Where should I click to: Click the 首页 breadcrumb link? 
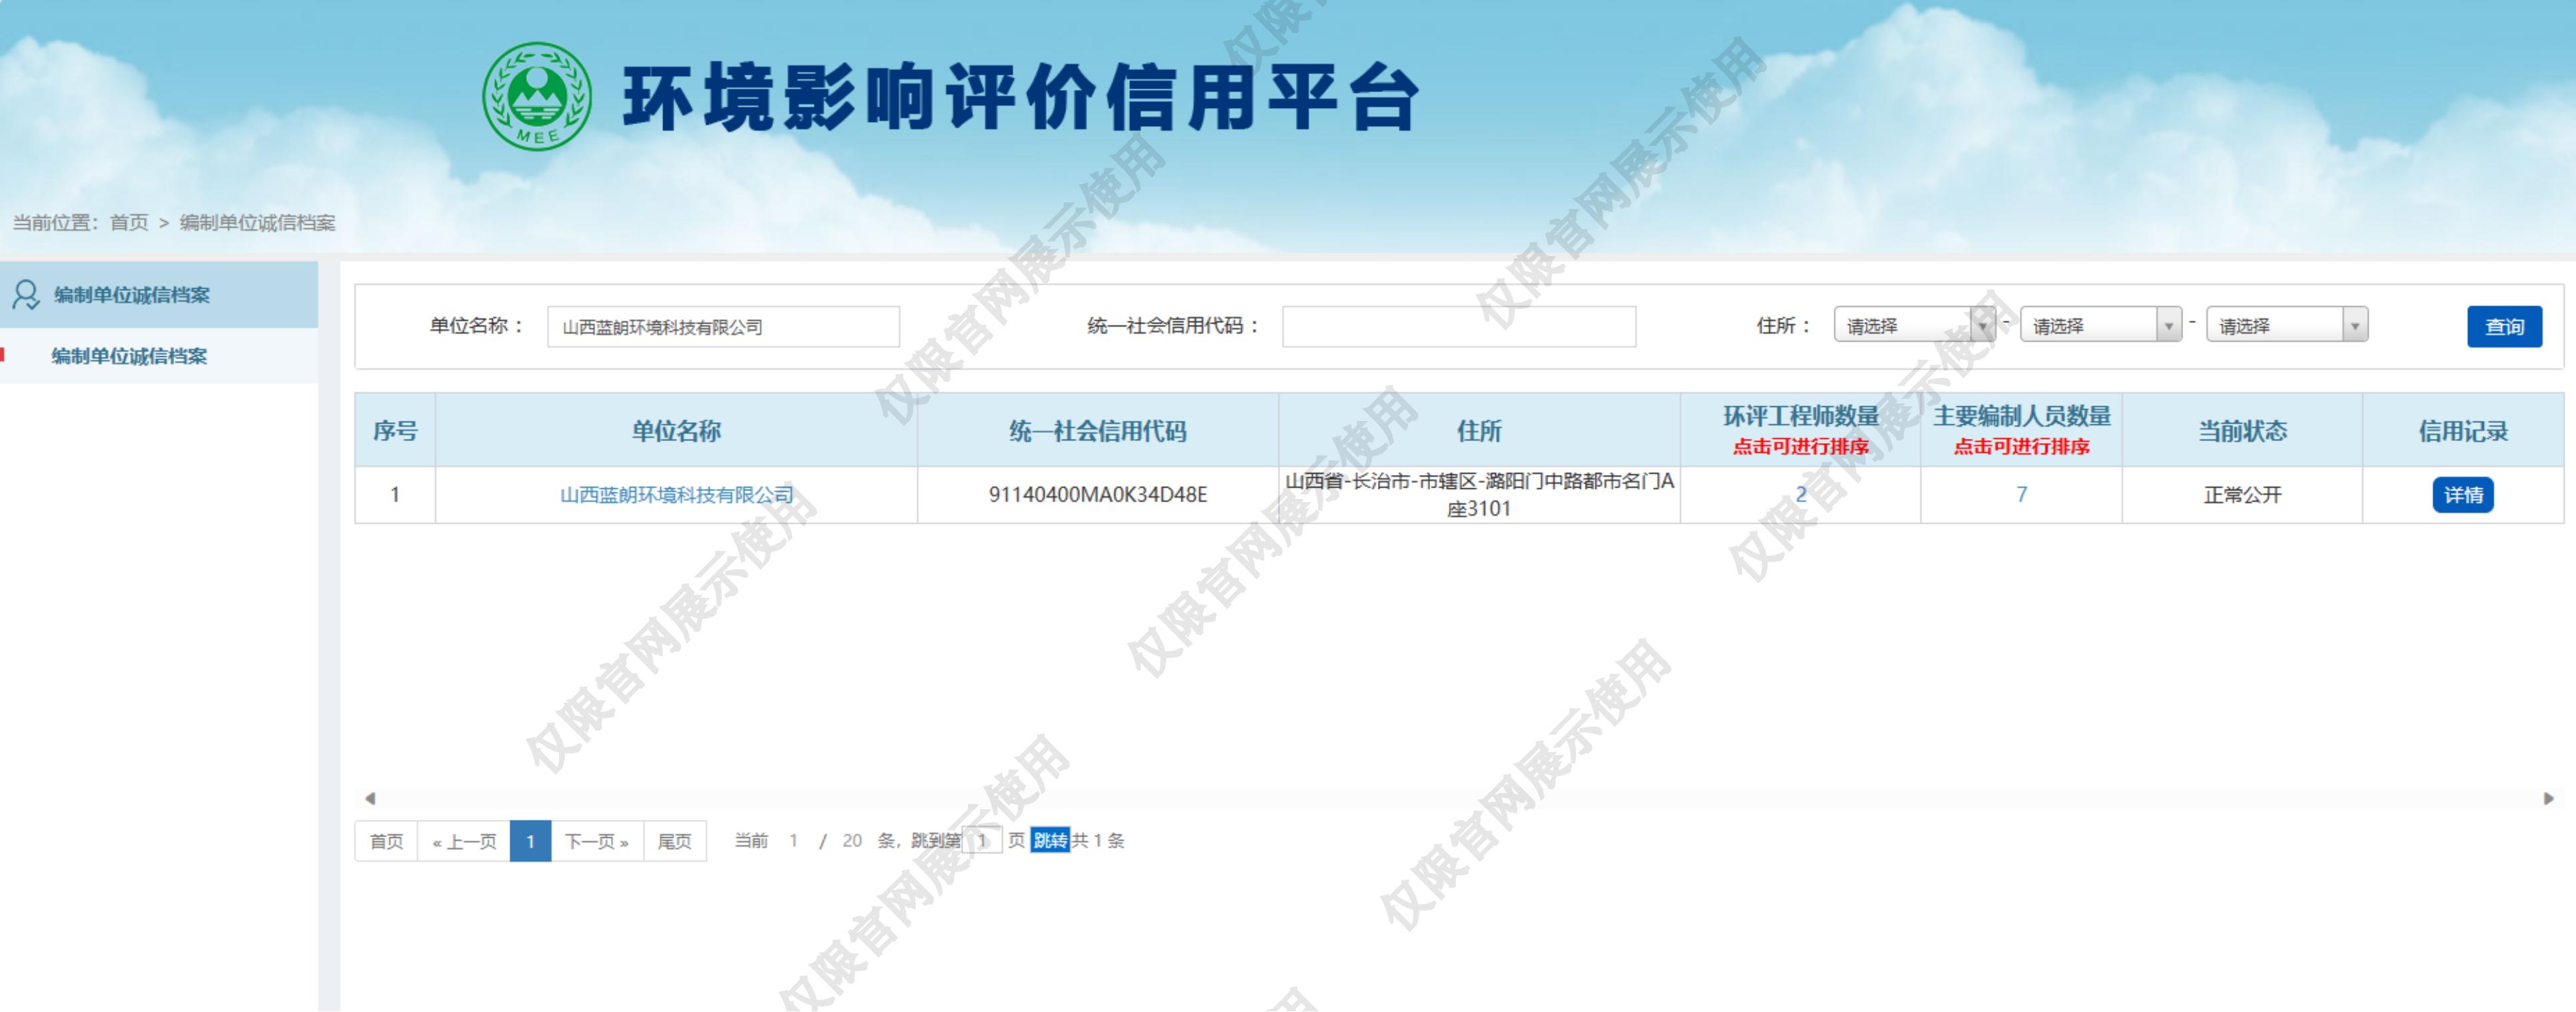(129, 222)
